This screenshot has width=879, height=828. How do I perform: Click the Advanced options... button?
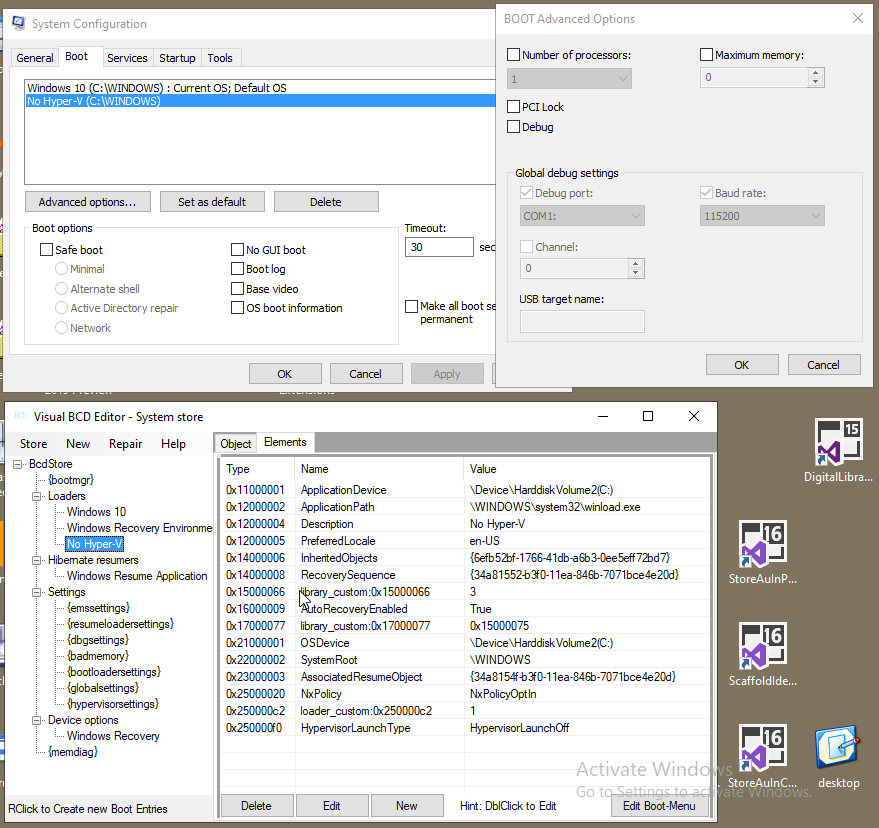pyautogui.click(x=87, y=202)
